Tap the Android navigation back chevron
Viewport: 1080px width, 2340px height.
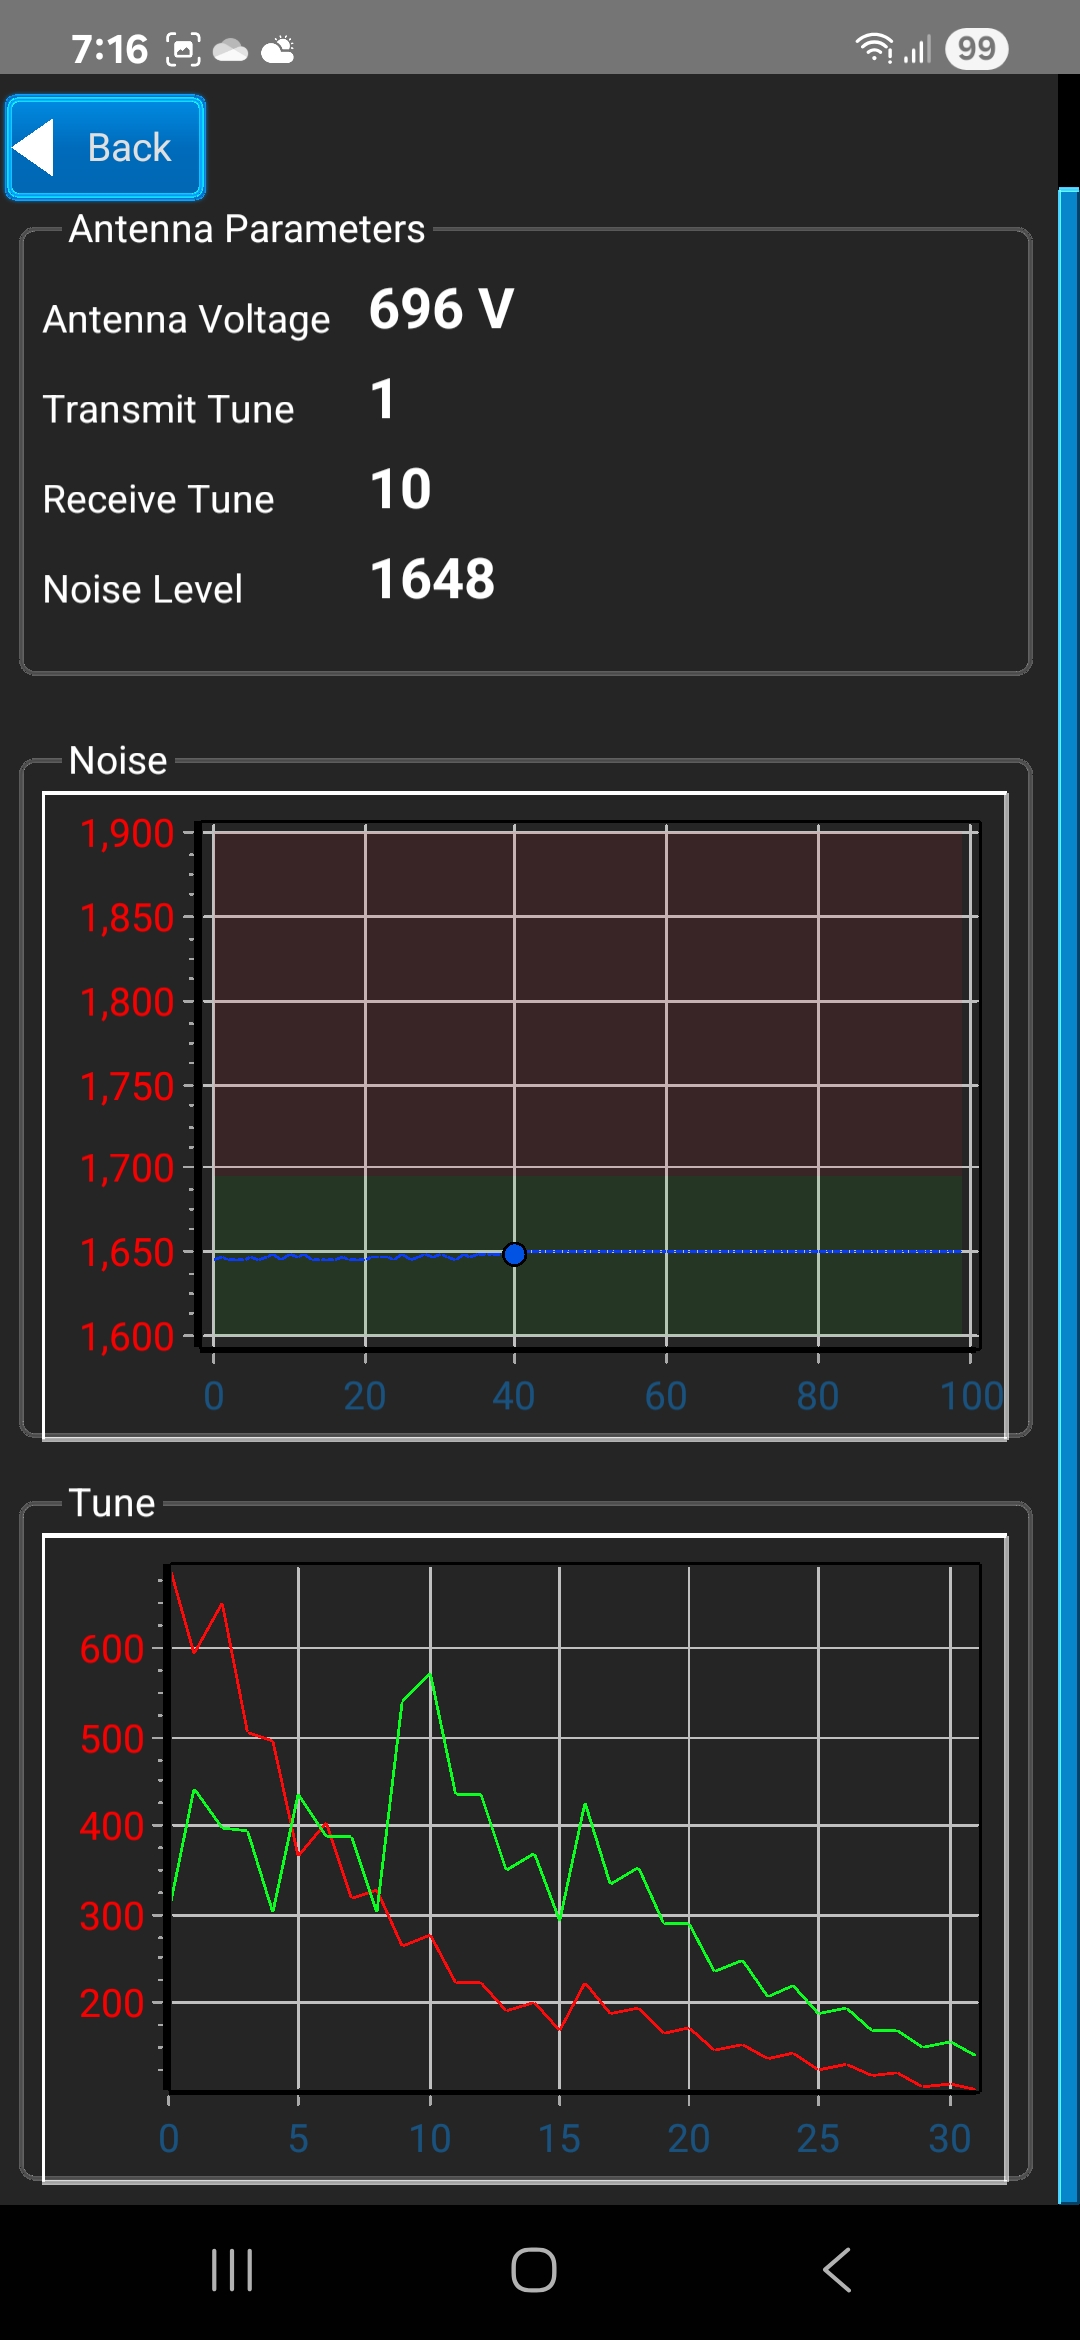837,2270
